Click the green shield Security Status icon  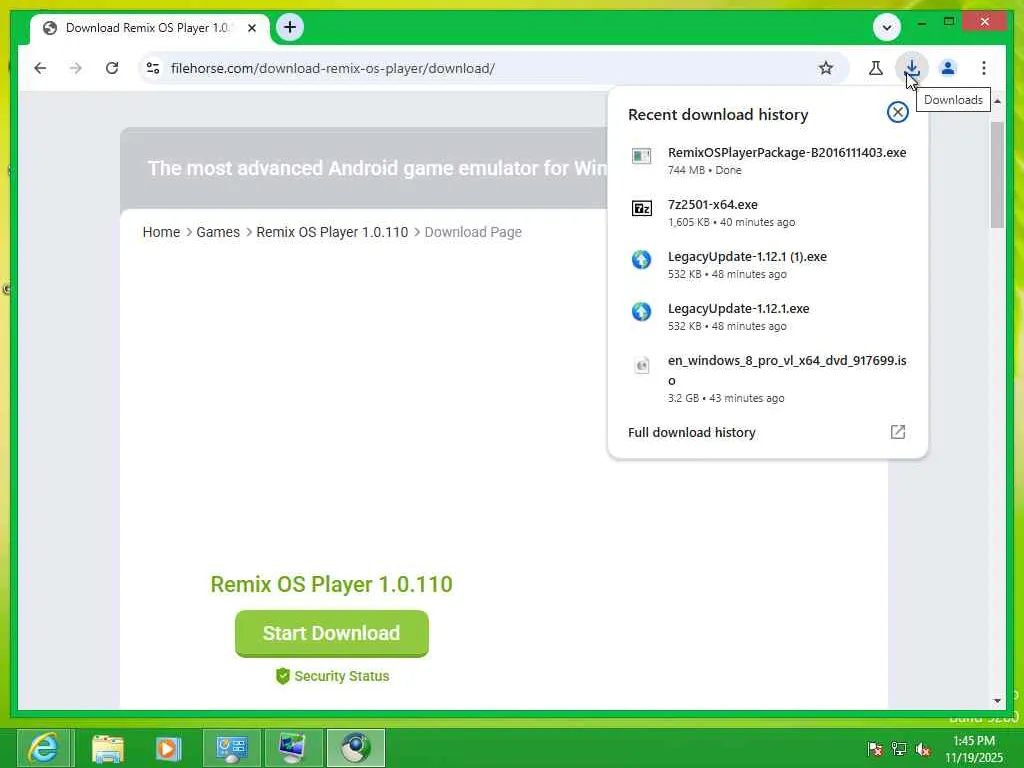click(282, 676)
